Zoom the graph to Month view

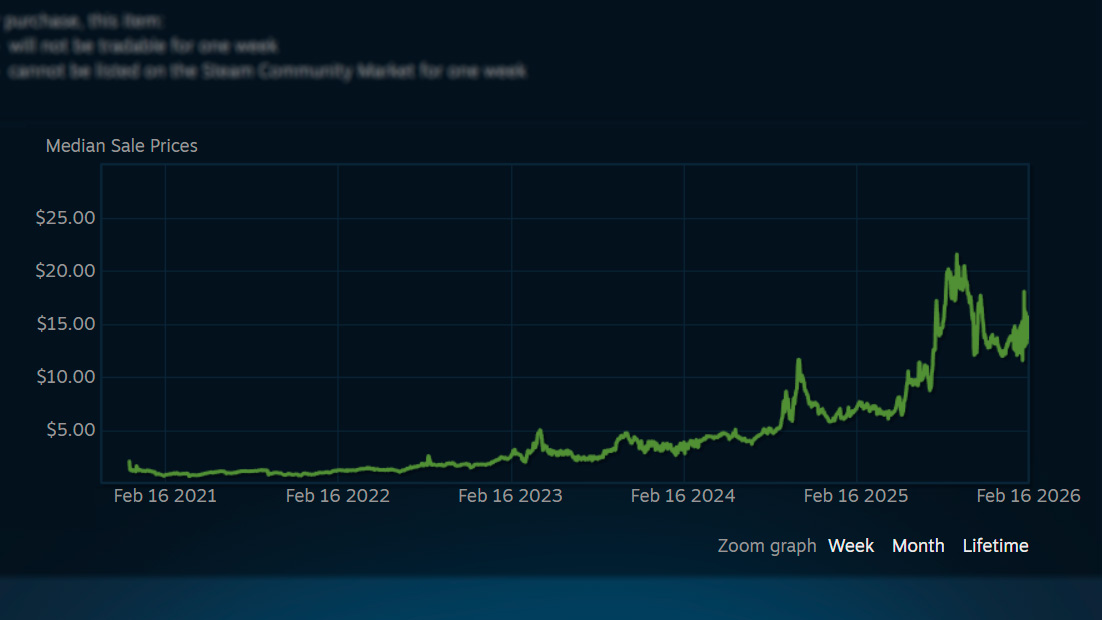[918, 545]
